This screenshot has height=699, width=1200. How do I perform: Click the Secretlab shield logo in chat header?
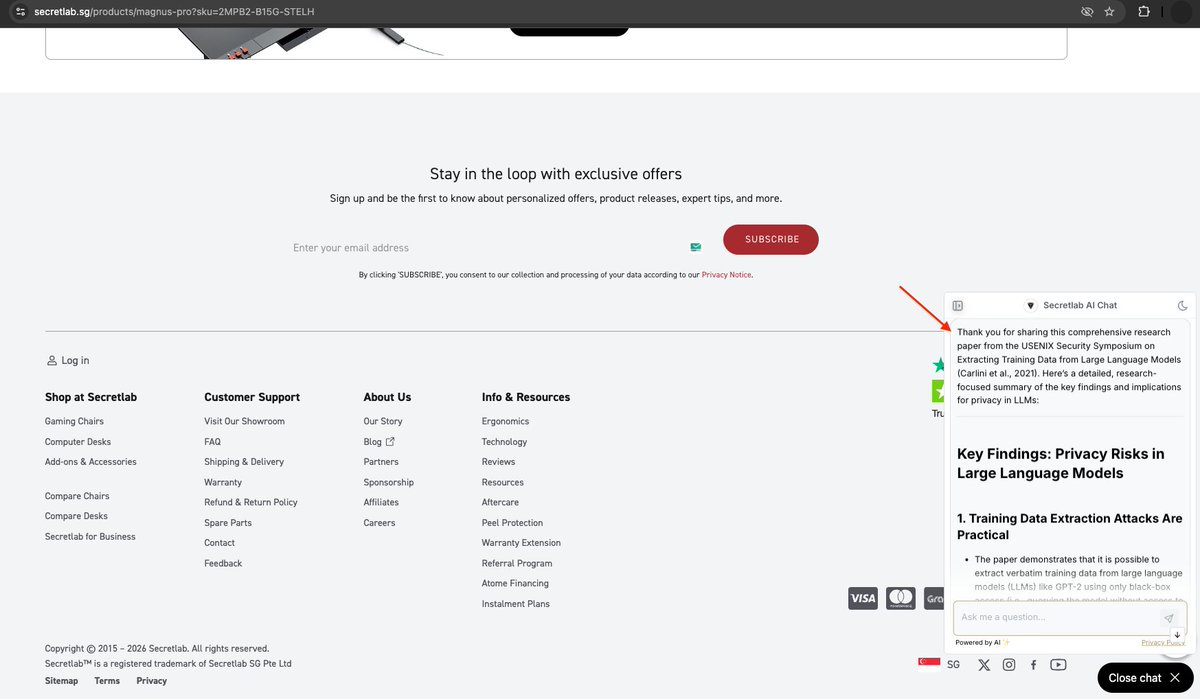pyautogui.click(x=1031, y=305)
